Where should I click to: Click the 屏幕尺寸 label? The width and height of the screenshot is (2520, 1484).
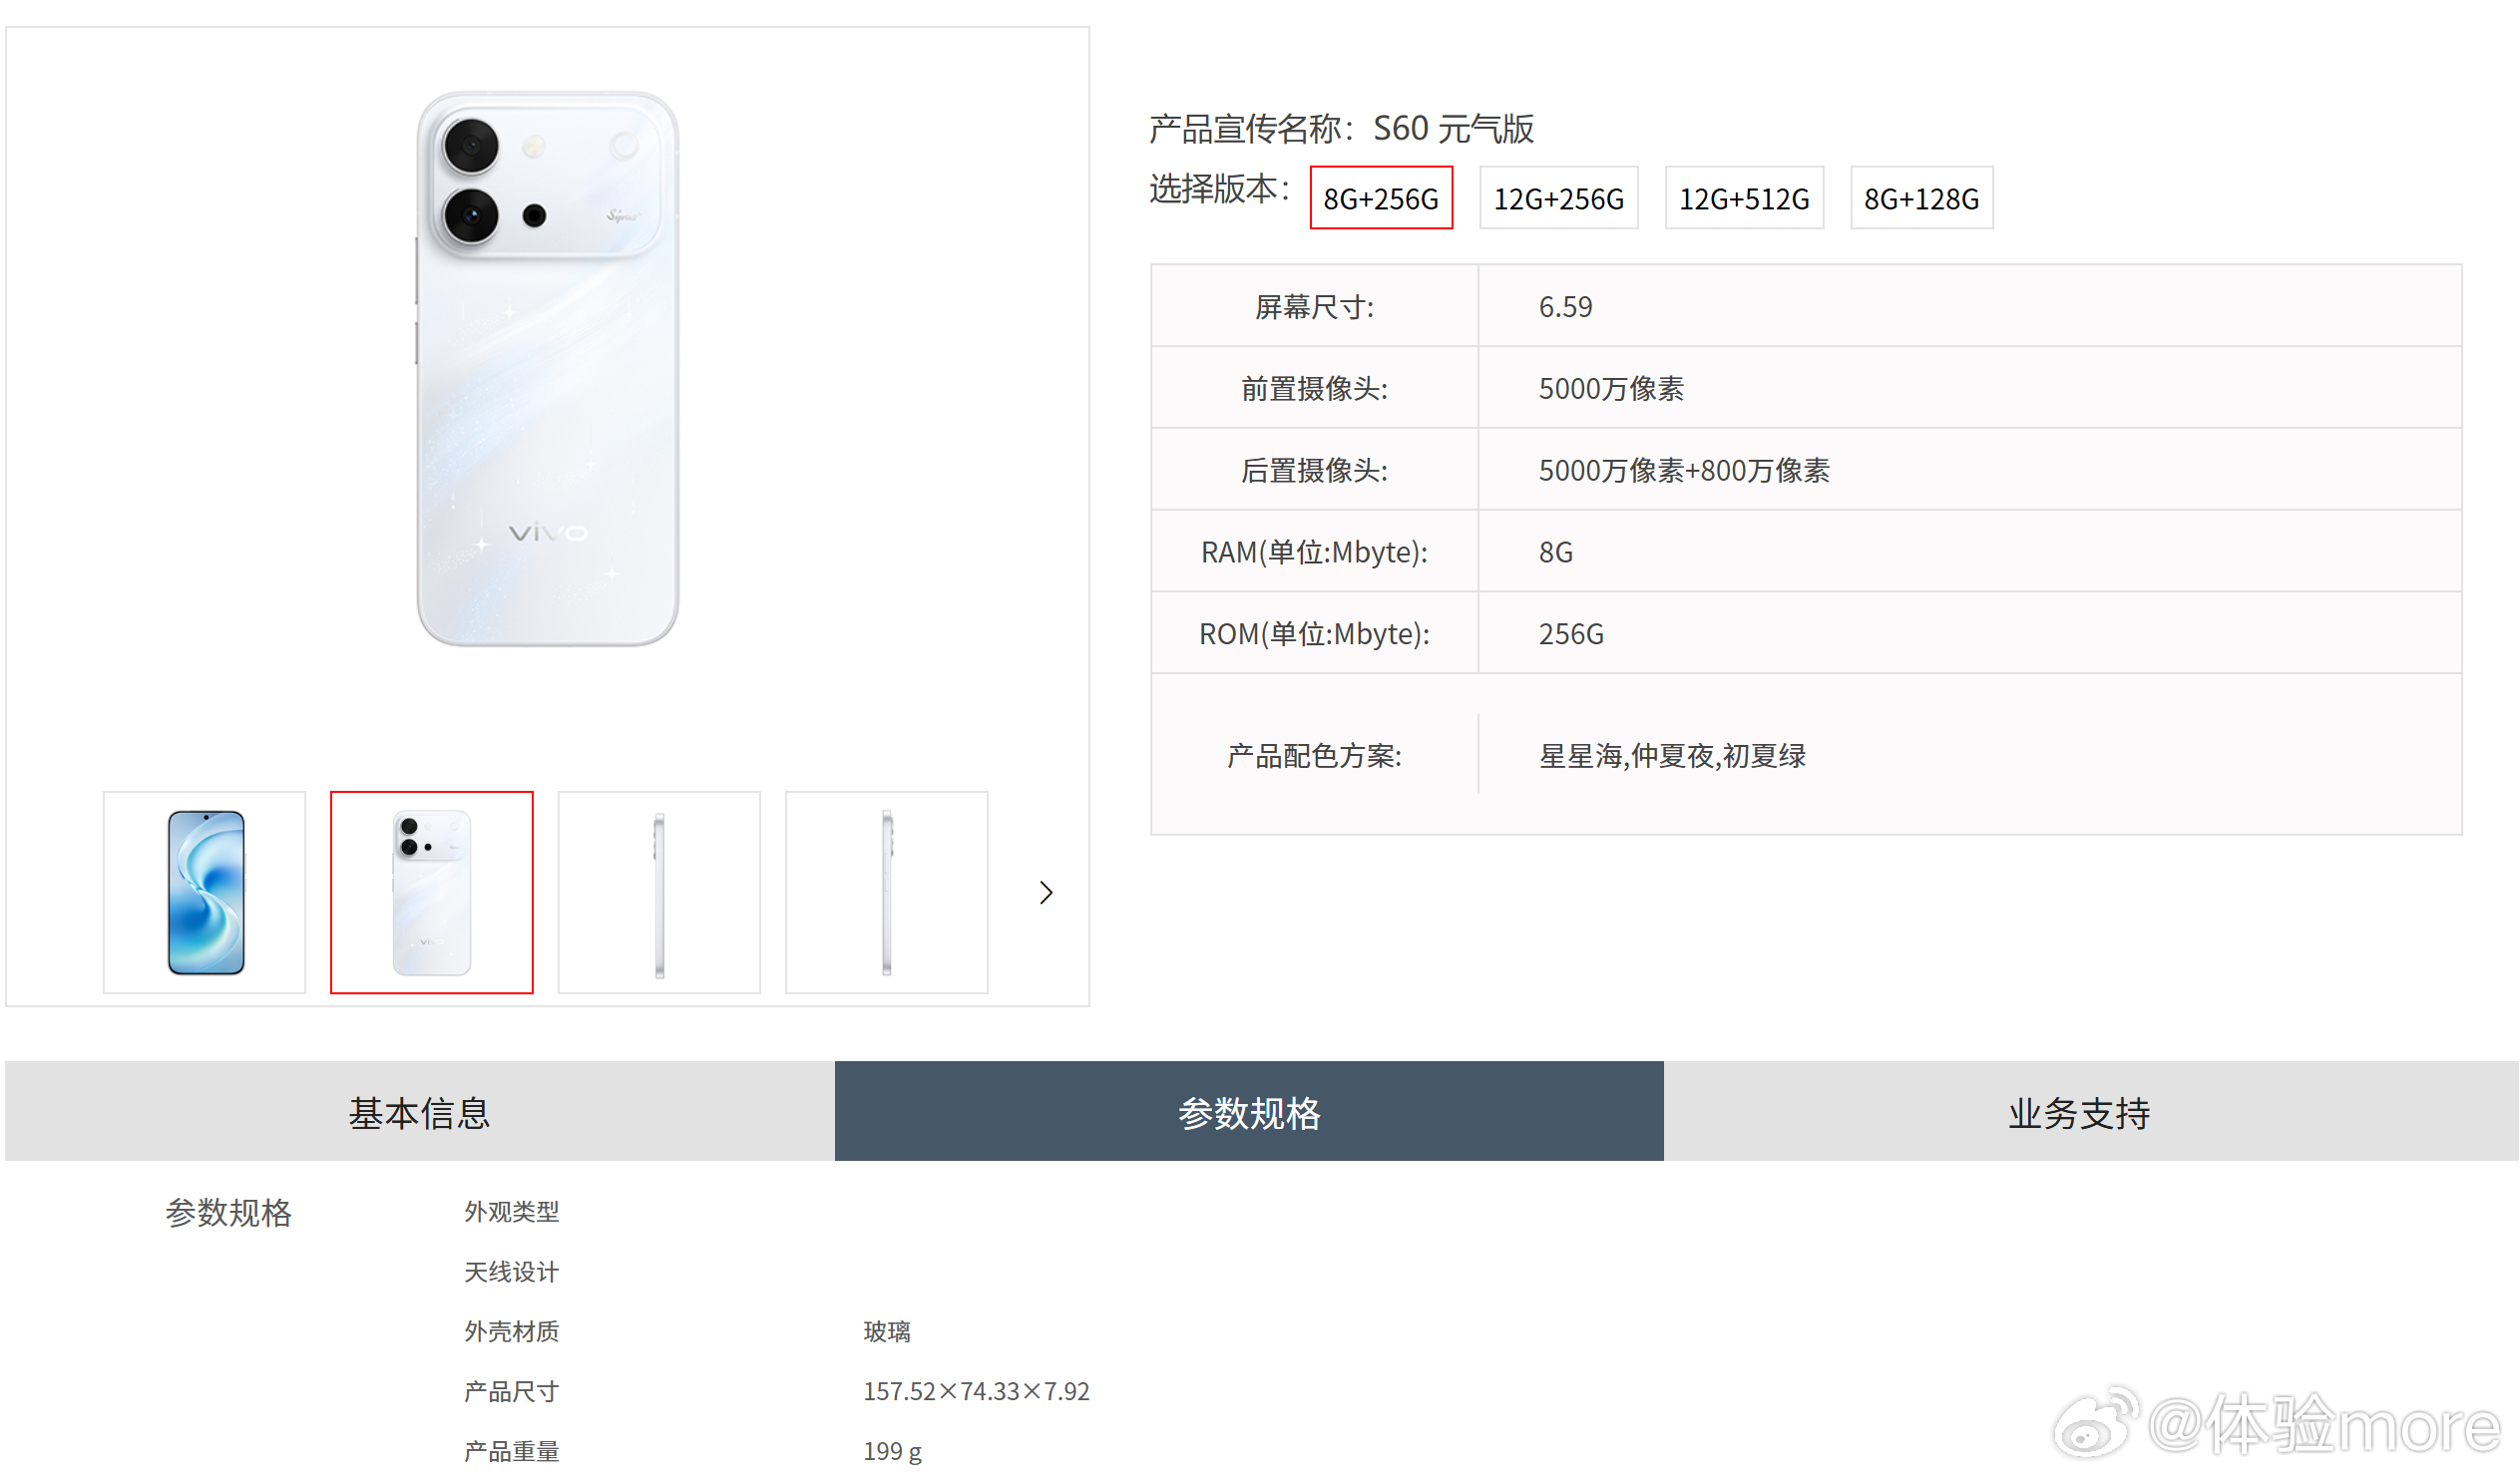click(1314, 307)
